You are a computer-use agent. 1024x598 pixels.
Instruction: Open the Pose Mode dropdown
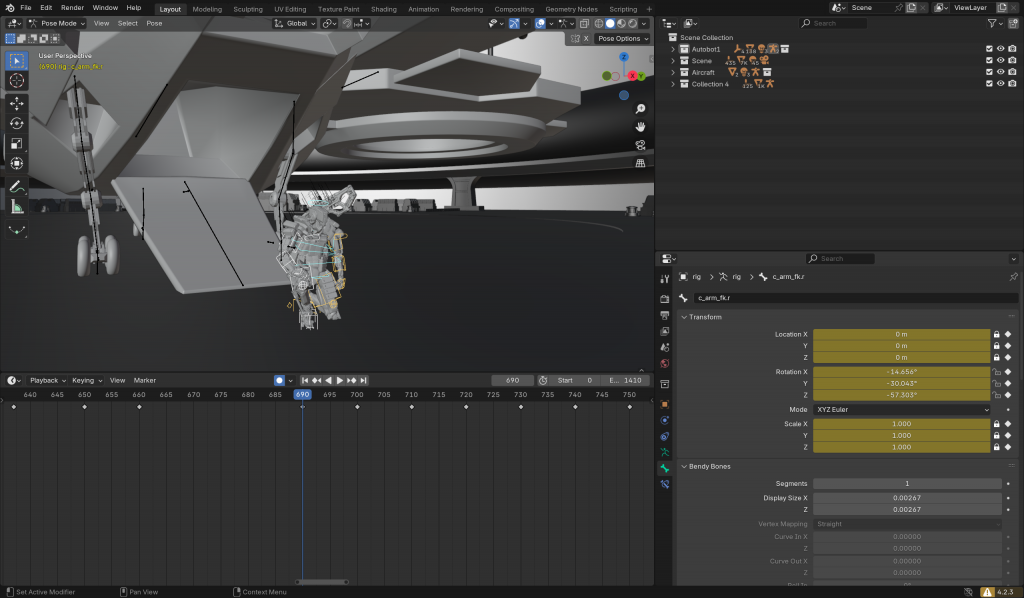pyautogui.click(x=58, y=23)
